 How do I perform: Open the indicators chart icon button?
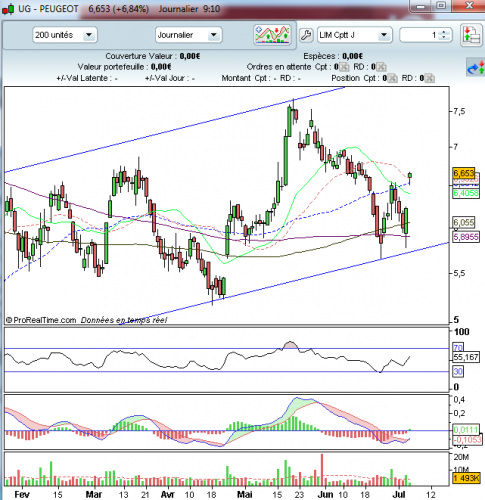(272, 34)
